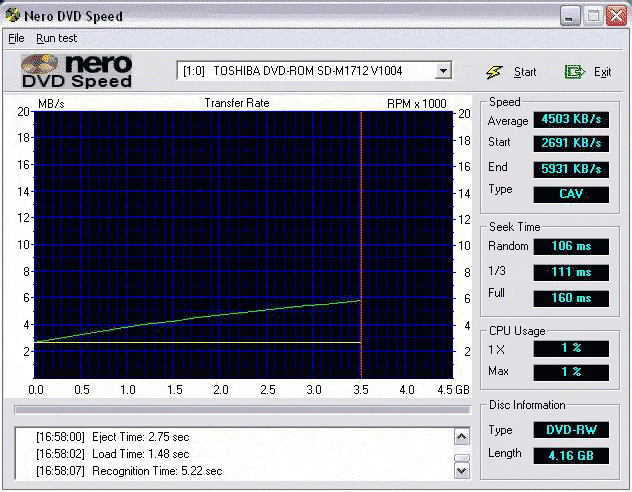
Task: Click the Start button label
Action: (x=525, y=72)
